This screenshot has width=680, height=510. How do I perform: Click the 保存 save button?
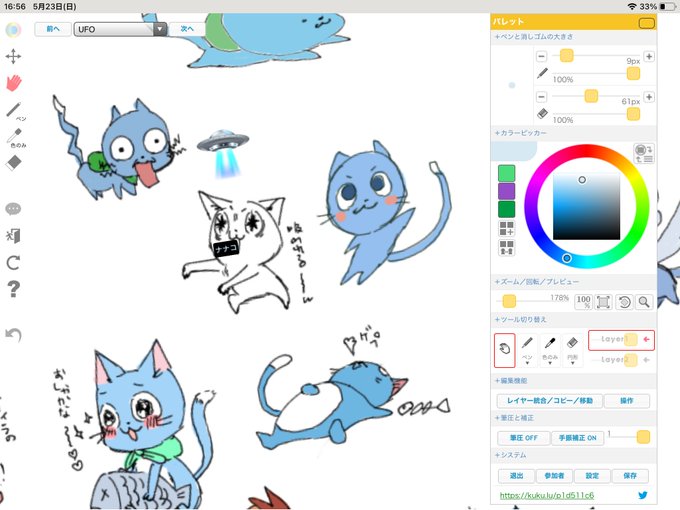630,476
